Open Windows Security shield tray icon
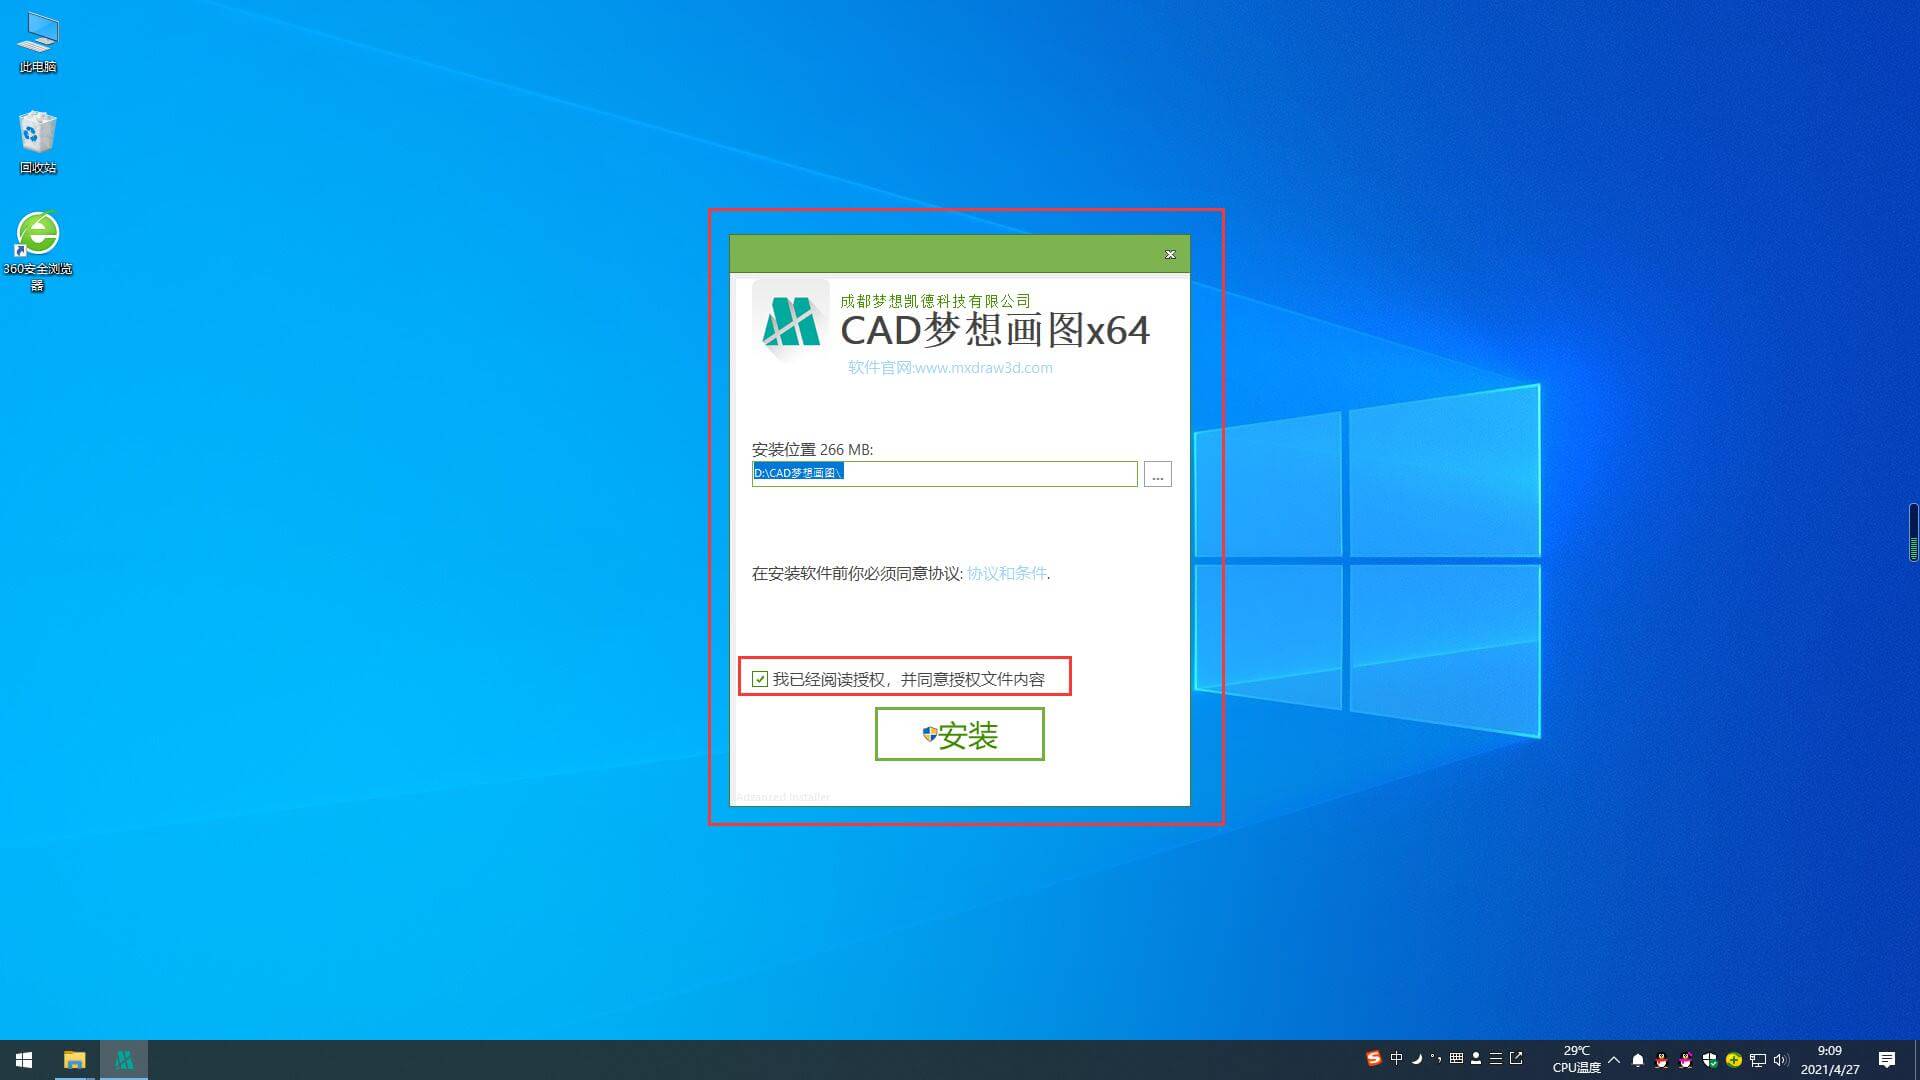Screen dimensions: 1920x1080 (x=1710, y=1060)
